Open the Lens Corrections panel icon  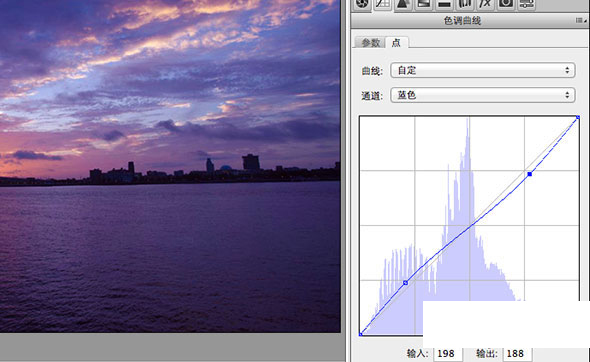[x=465, y=4]
